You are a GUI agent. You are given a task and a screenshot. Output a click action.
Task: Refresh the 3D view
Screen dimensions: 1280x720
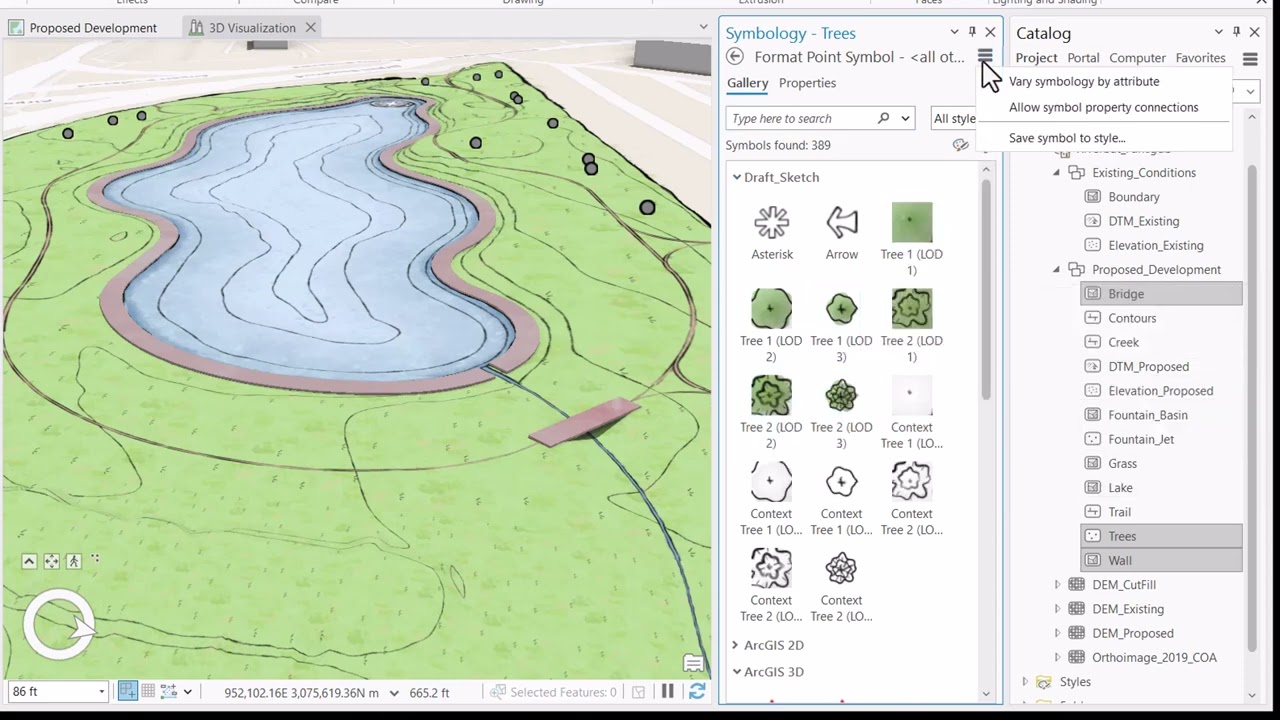point(697,692)
